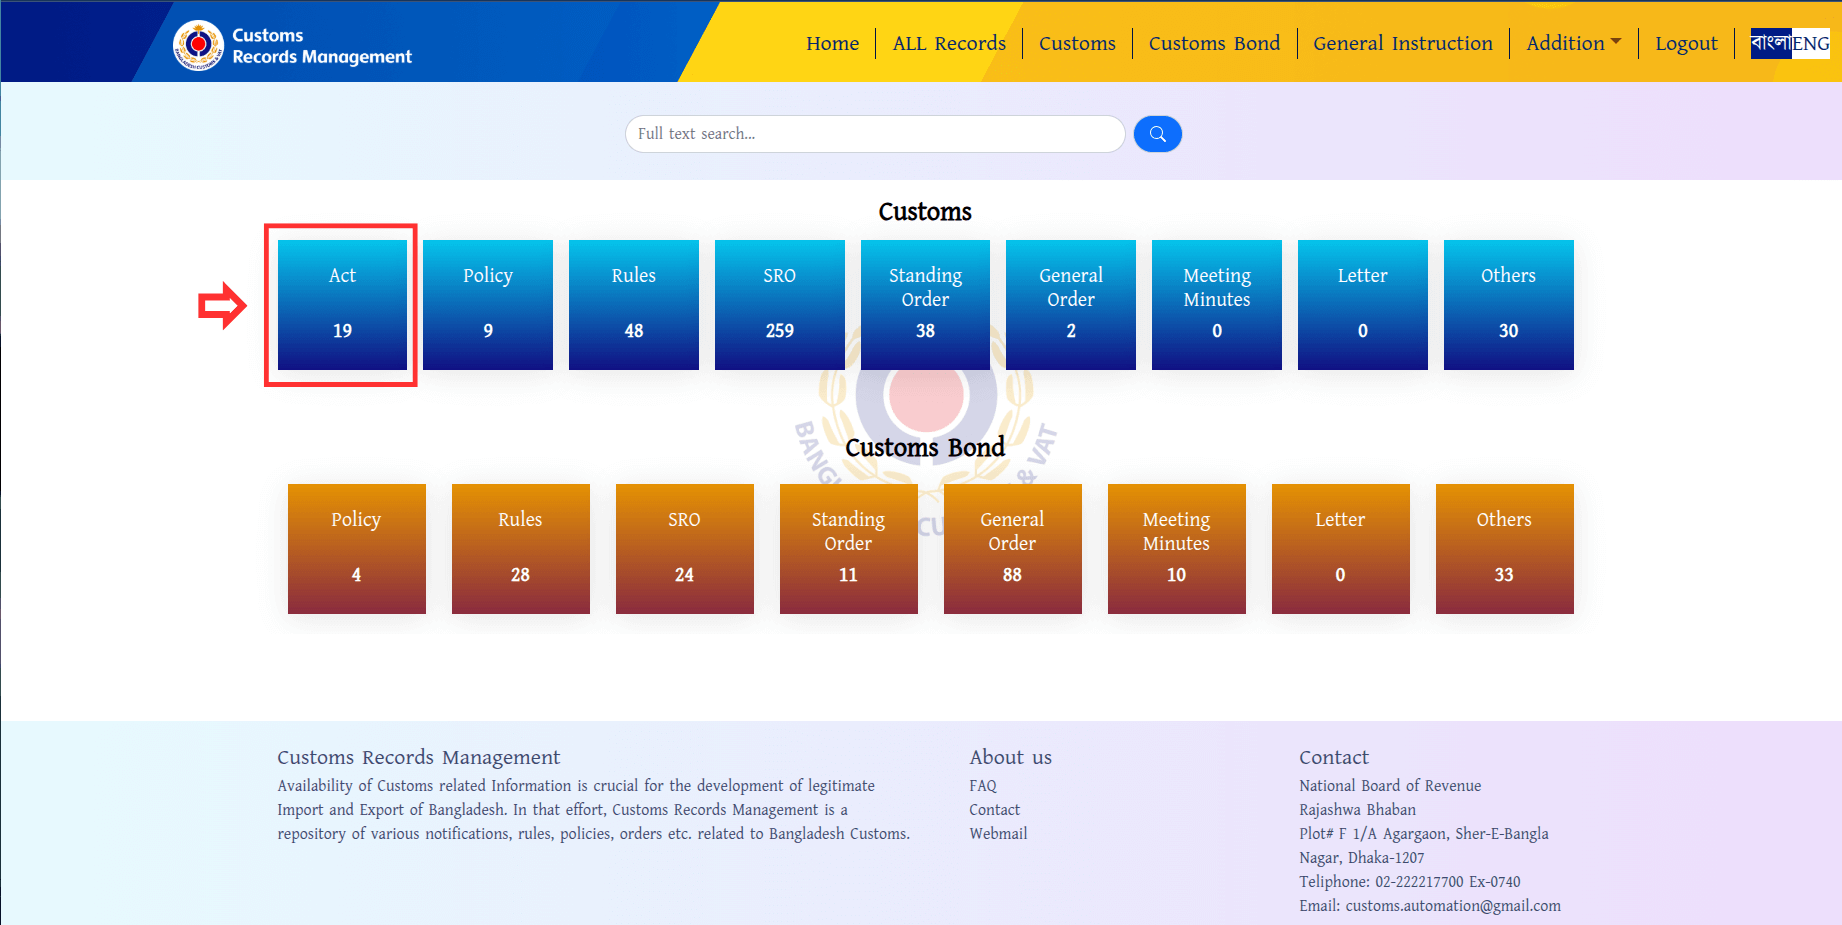1842x925 pixels.
Task: Click the 'Rajashwa Bhaban' address line
Action: click(1357, 810)
